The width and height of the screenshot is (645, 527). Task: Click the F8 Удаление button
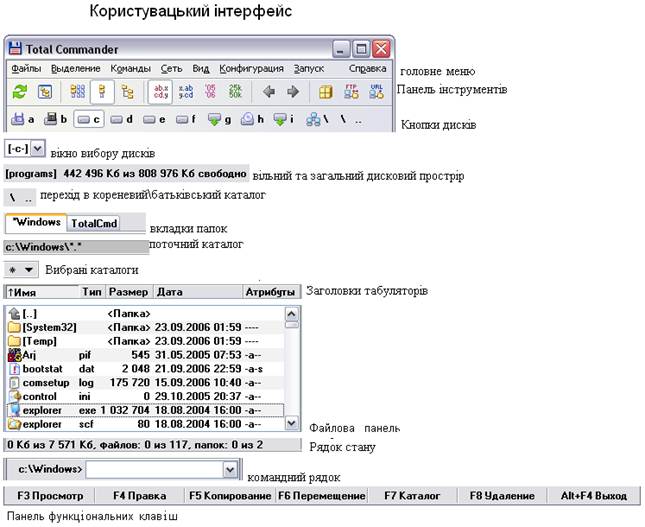point(502,496)
